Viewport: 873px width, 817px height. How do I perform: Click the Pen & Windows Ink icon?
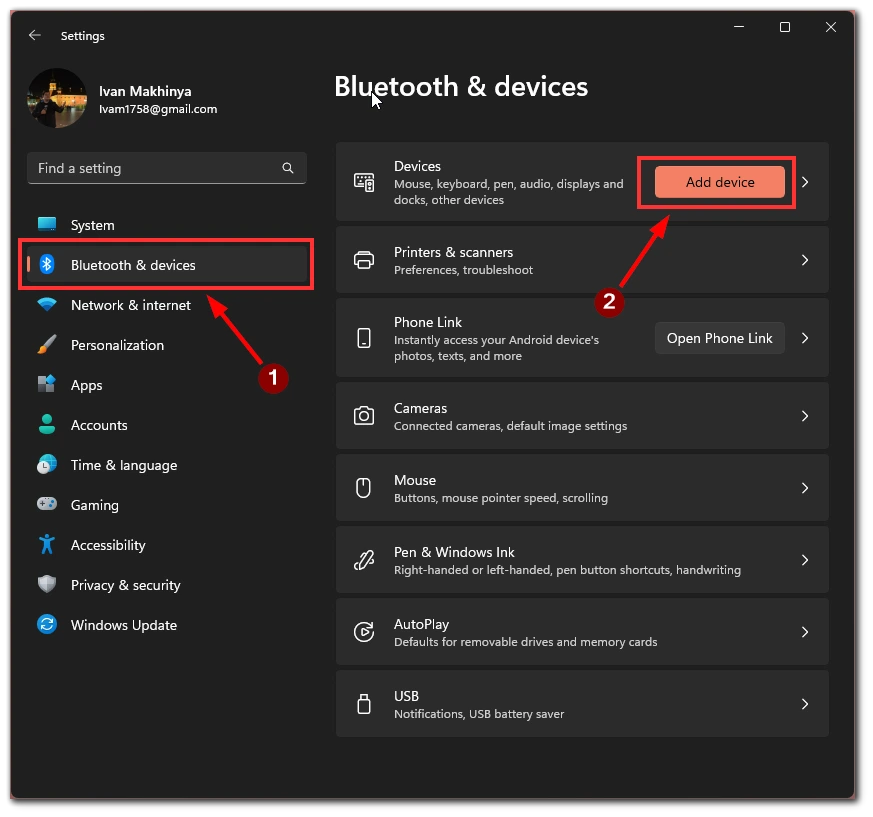point(364,560)
